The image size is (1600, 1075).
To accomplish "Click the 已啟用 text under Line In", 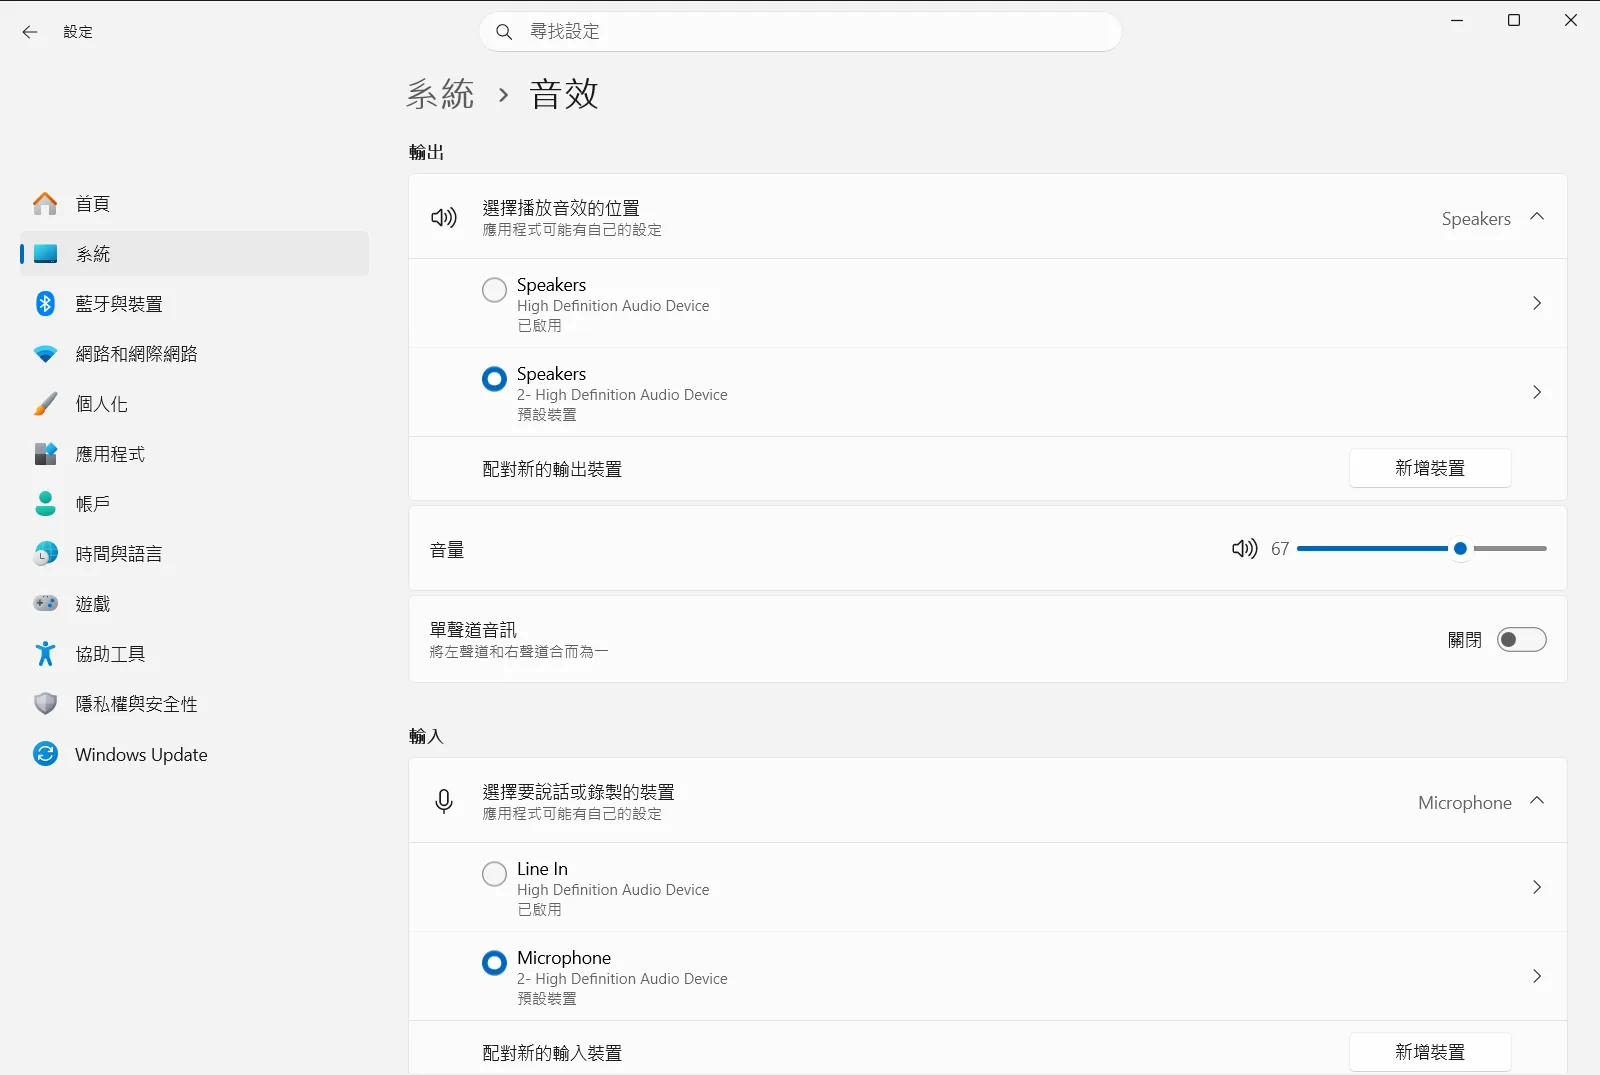I will pos(539,910).
